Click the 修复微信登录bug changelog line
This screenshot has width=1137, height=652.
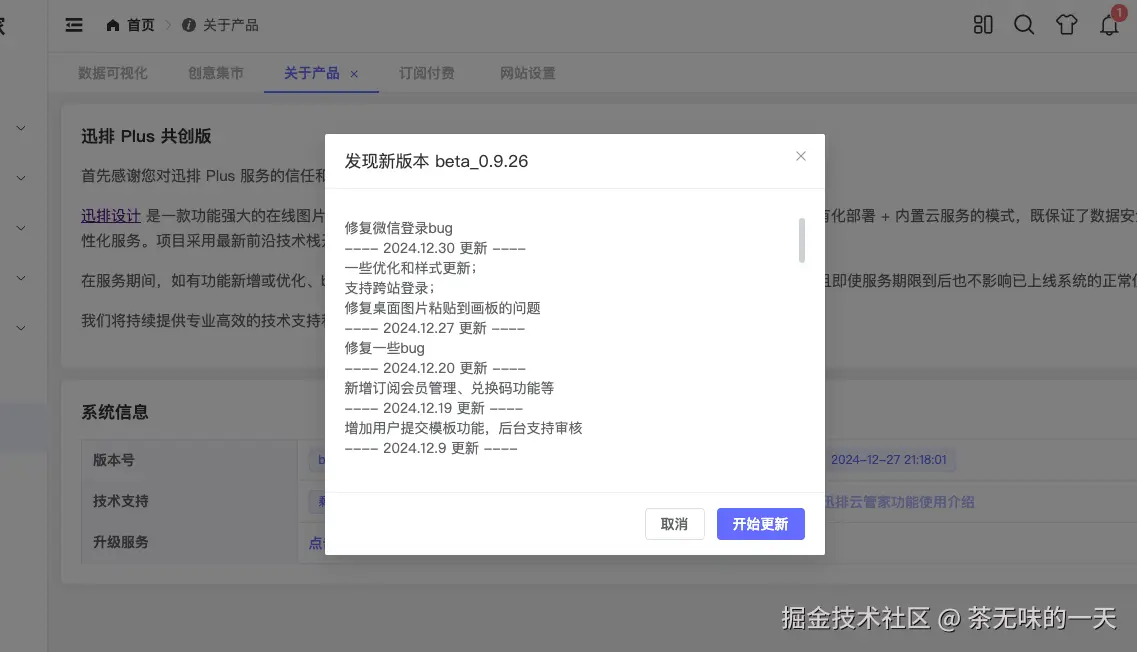coord(399,228)
